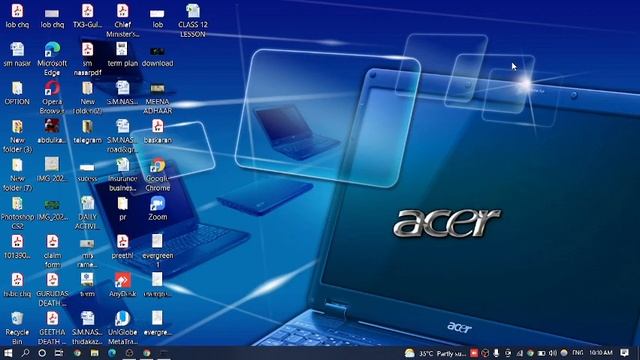Select the hdbc chq PDF icon
The width and height of the screenshot is (640, 360).
pos(17,284)
